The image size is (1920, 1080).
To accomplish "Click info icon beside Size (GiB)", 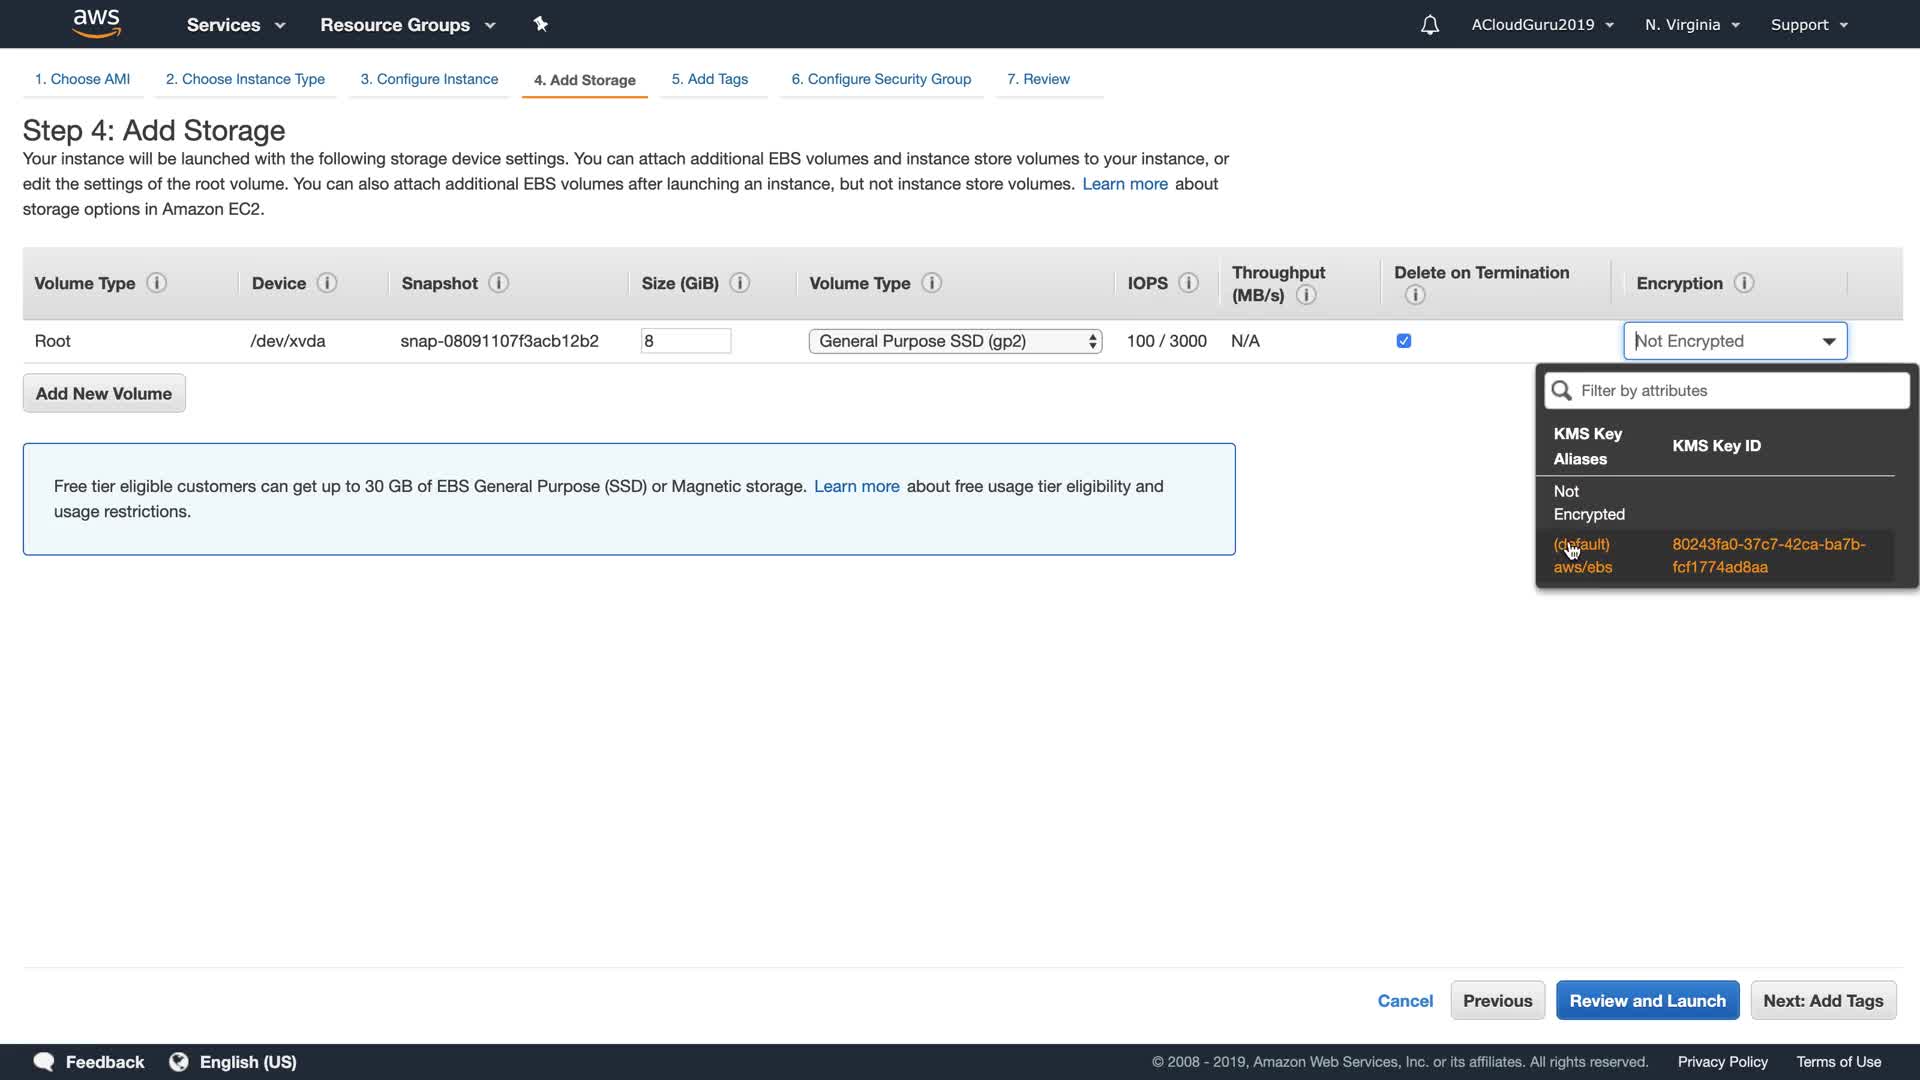I will [x=740, y=283].
